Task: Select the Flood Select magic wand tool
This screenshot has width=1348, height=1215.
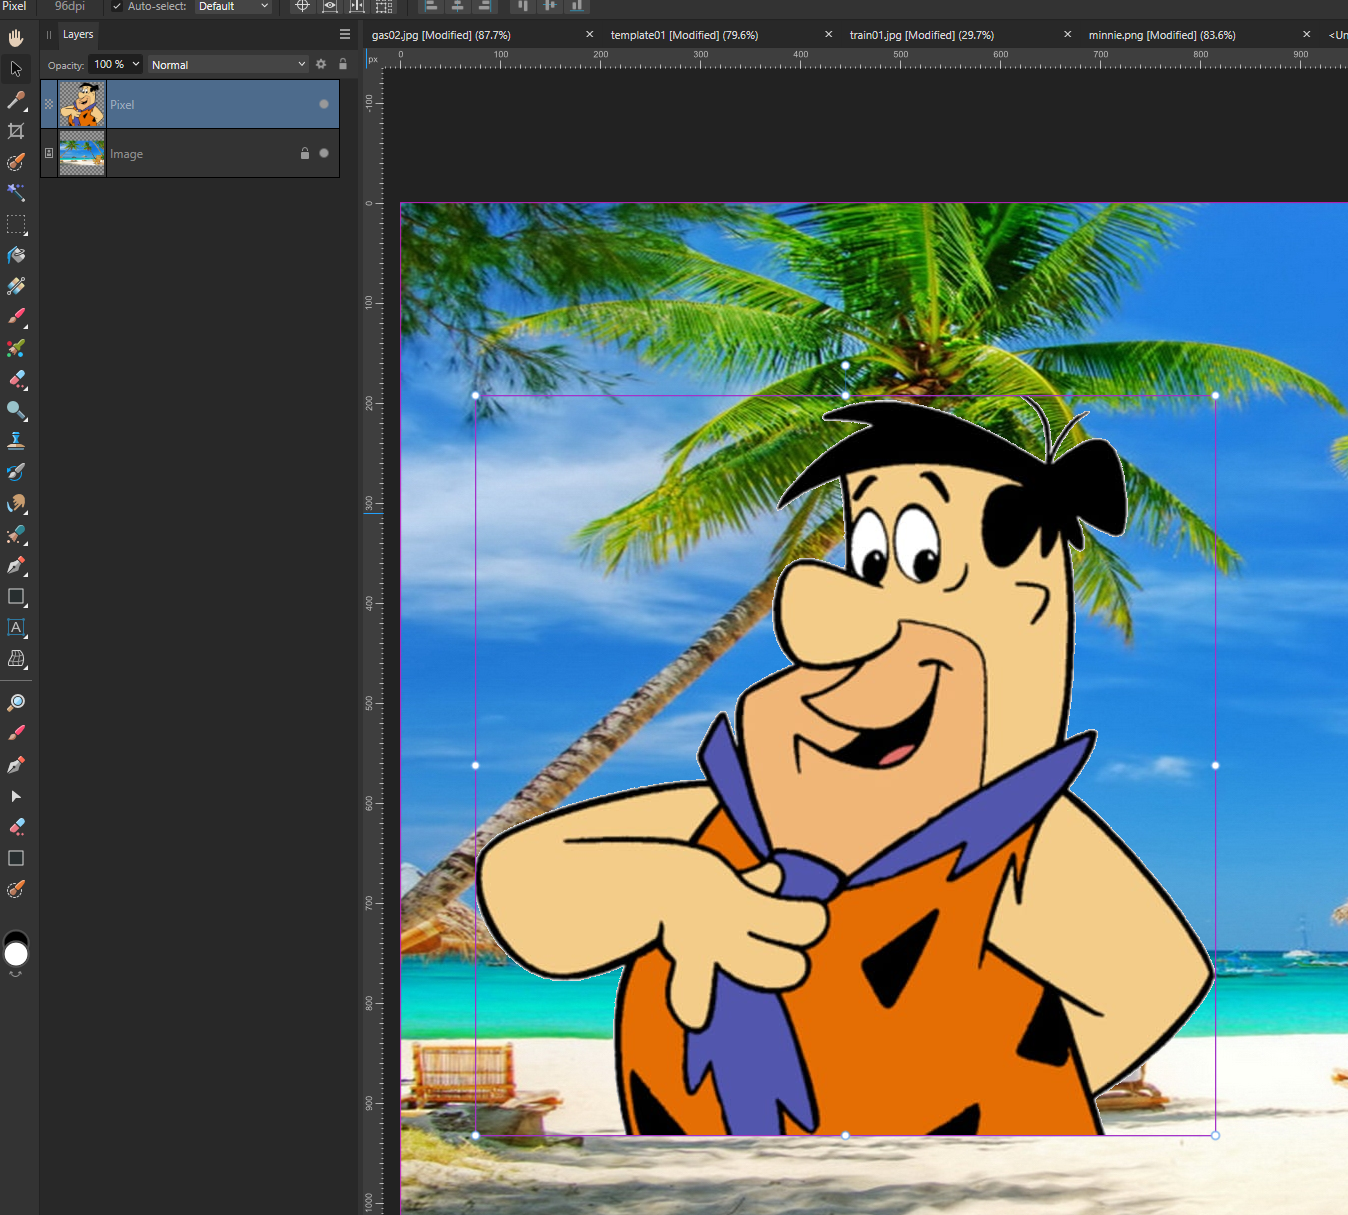Action: [16, 193]
